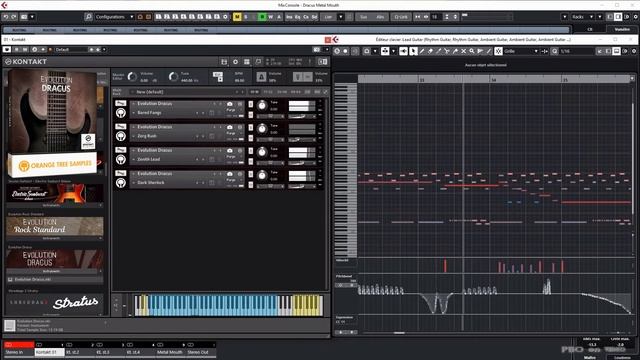Open wrench edit icon for Bared Fangs instrument
The width and height of the screenshot is (640, 360).
click(120, 103)
